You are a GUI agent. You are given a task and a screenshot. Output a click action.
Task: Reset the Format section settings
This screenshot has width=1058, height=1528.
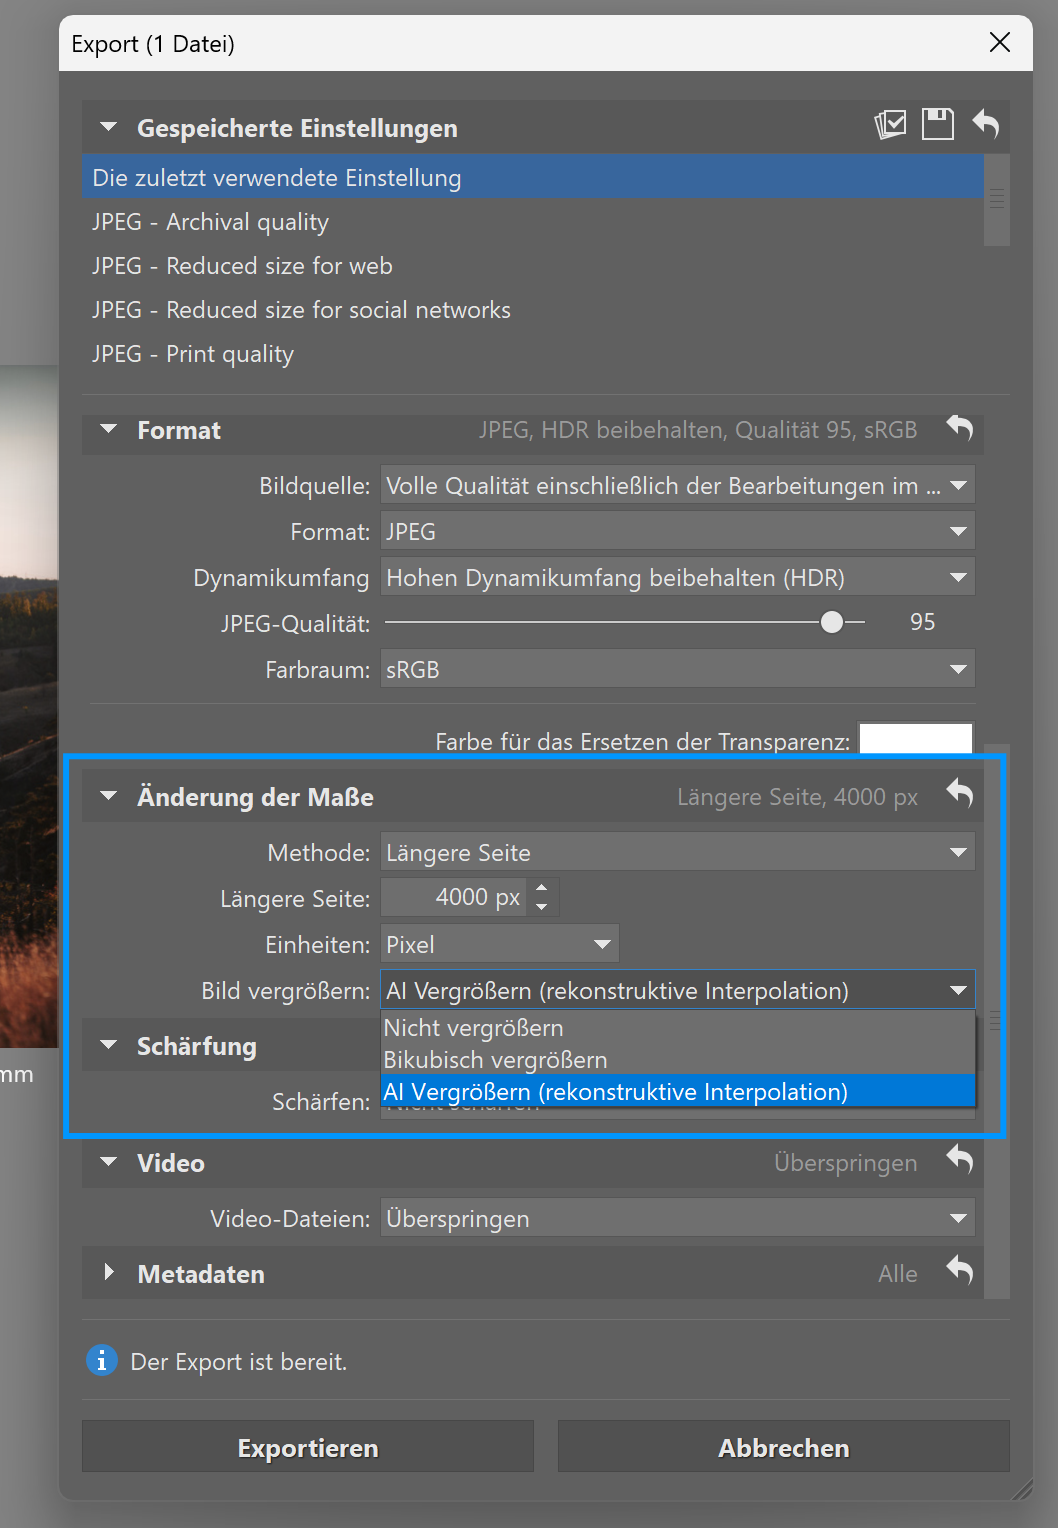(x=959, y=429)
